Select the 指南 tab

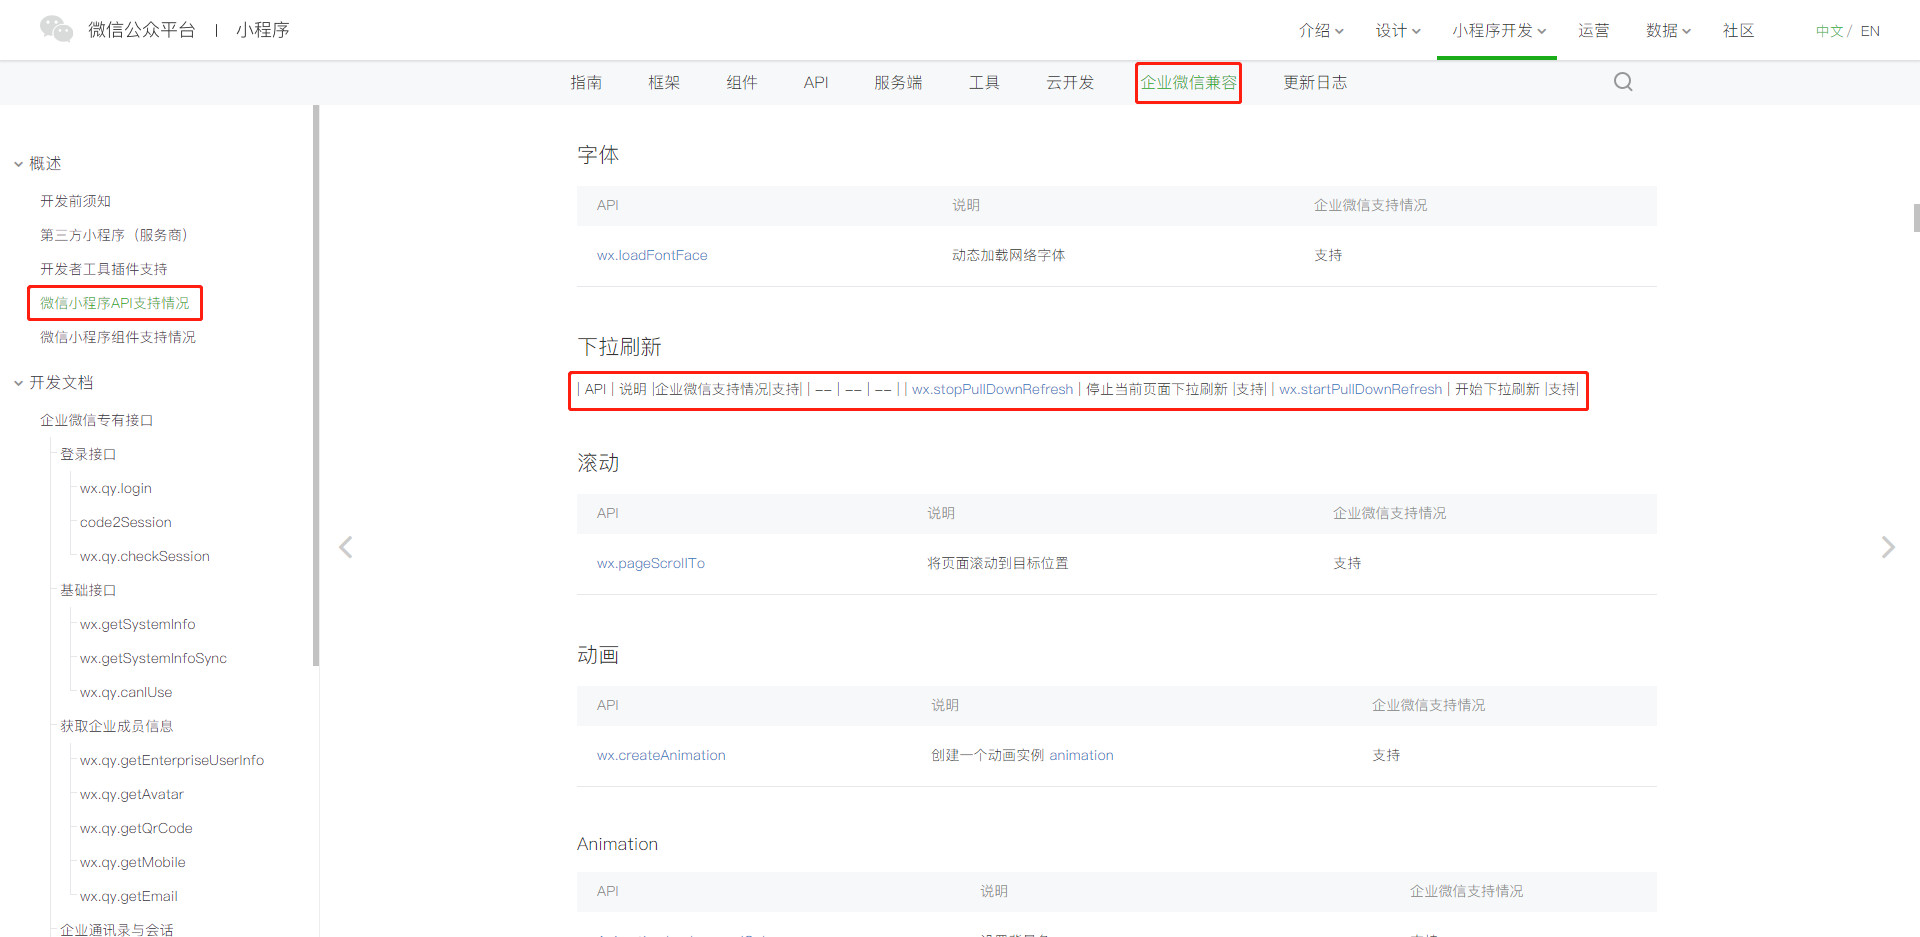click(x=586, y=82)
